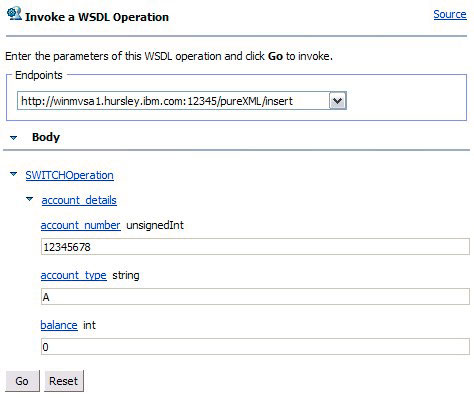This screenshot has height=398, width=474.
Task: Open the SWITCHOperation link
Action: [x=69, y=175]
